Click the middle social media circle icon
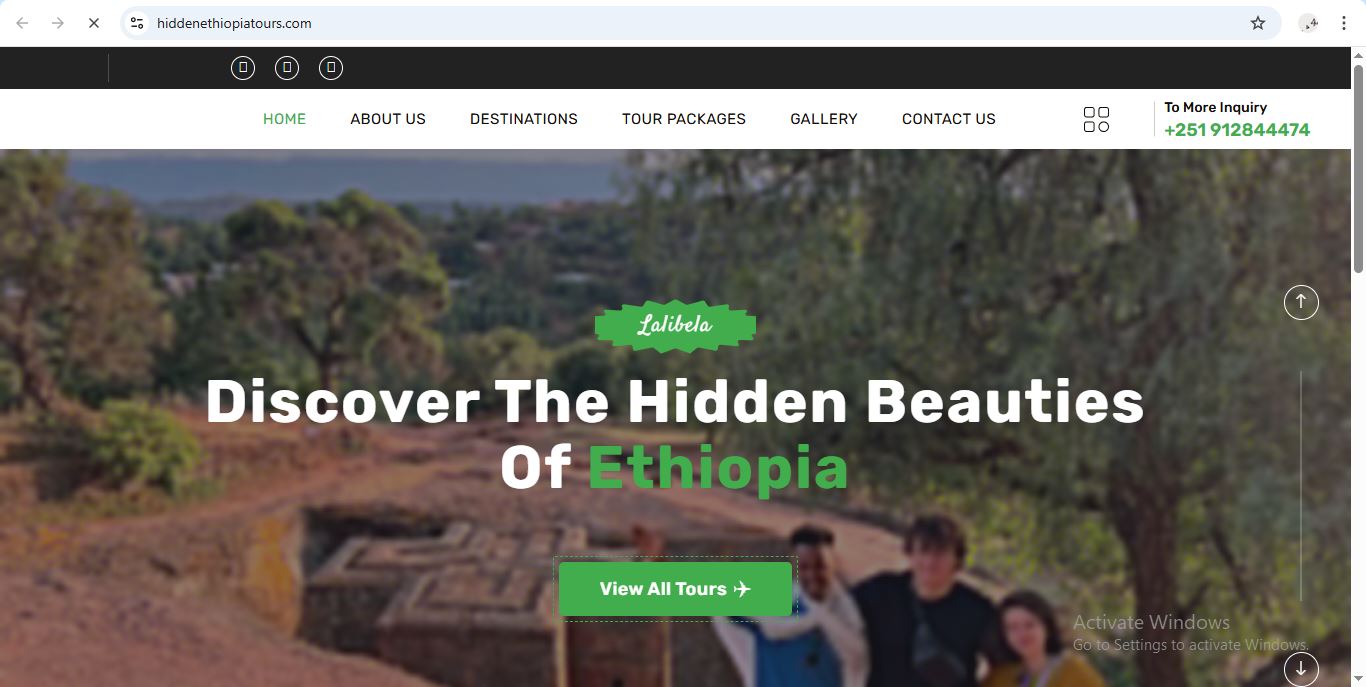The height and width of the screenshot is (687, 1366). [287, 68]
